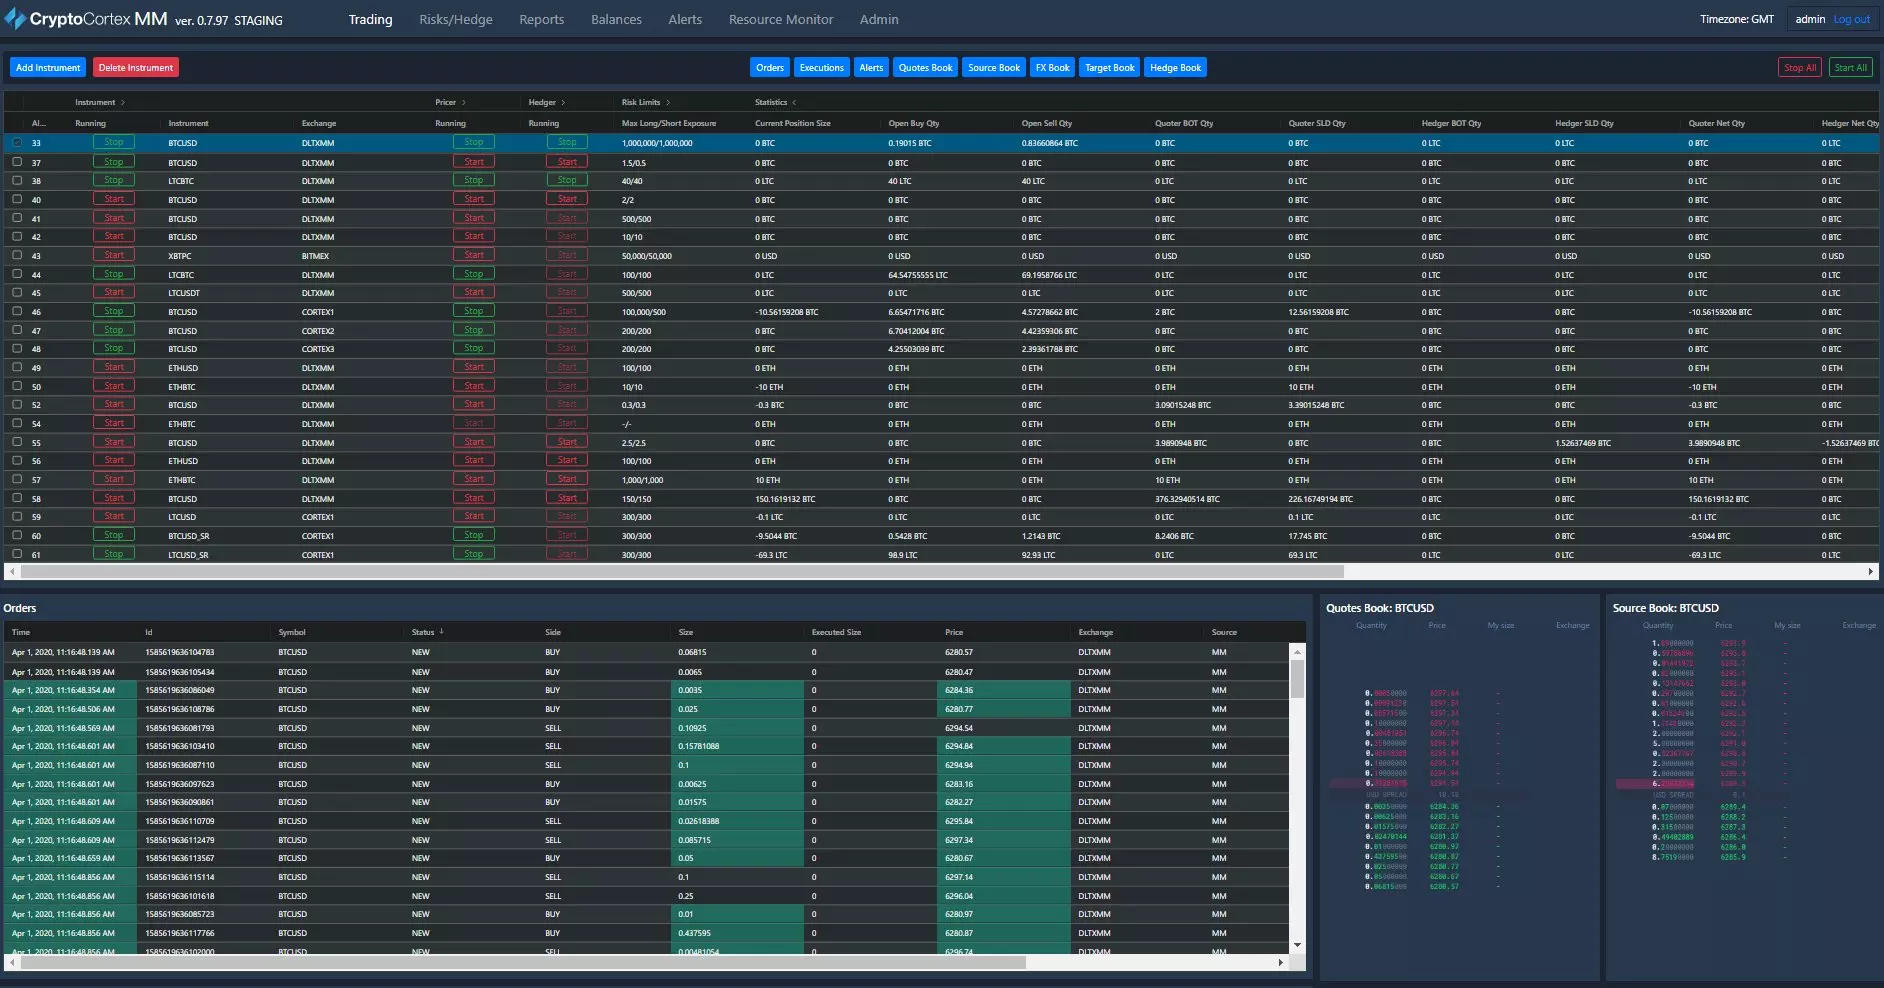Screen dimensions: 1884x988
Task: Click order Id 1585619636104783
Action: (x=180, y=652)
